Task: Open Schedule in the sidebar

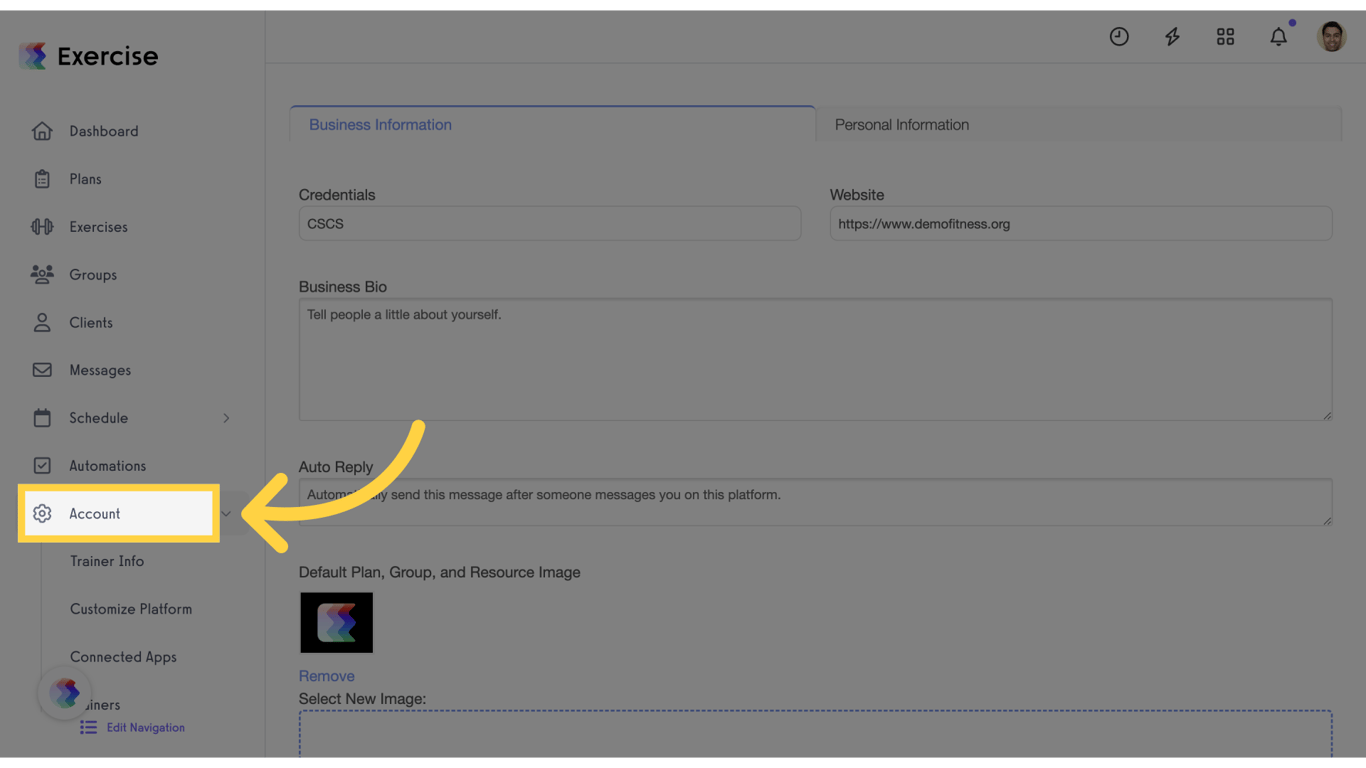Action: click(x=98, y=418)
